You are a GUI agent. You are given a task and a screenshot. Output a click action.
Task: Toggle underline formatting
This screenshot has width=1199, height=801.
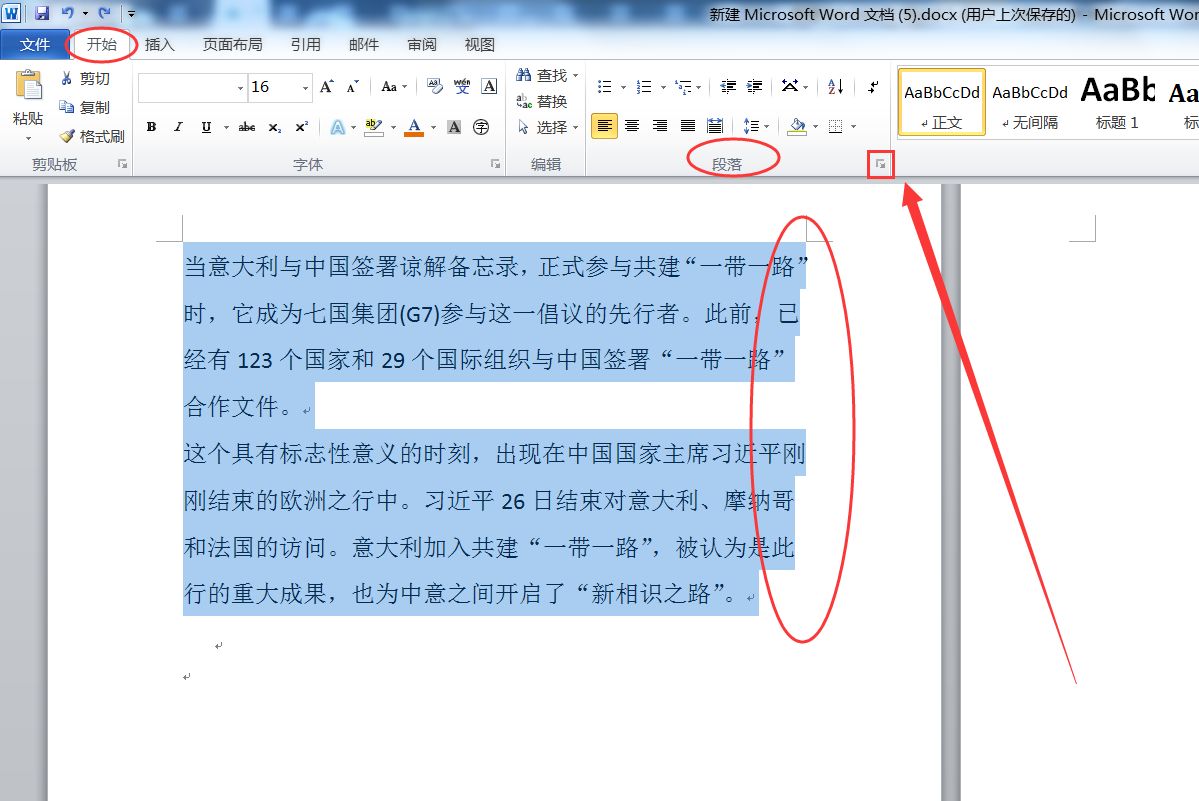pyautogui.click(x=206, y=127)
